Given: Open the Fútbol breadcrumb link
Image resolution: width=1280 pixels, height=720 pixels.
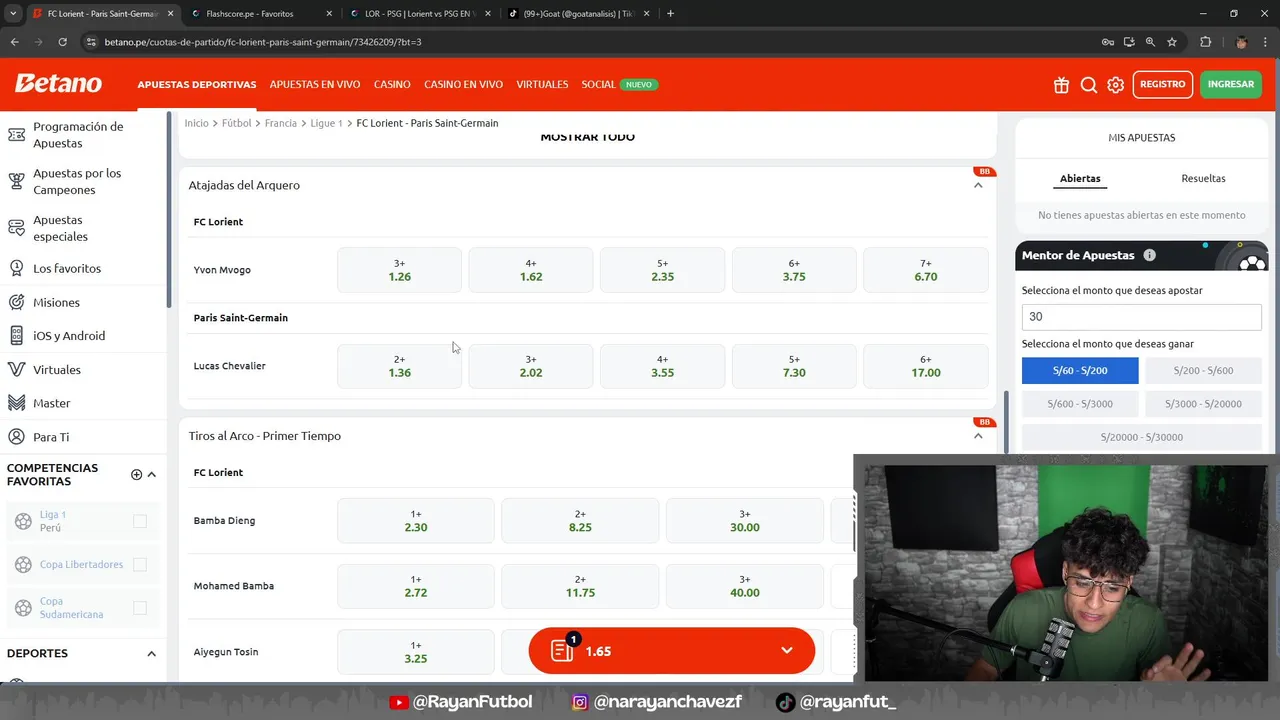Looking at the screenshot, I should pyautogui.click(x=237, y=123).
